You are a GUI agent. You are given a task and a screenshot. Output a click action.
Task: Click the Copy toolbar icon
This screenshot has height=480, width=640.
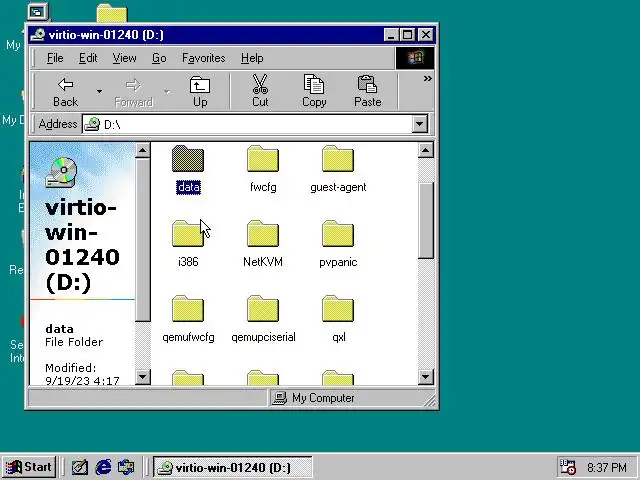pos(314,91)
